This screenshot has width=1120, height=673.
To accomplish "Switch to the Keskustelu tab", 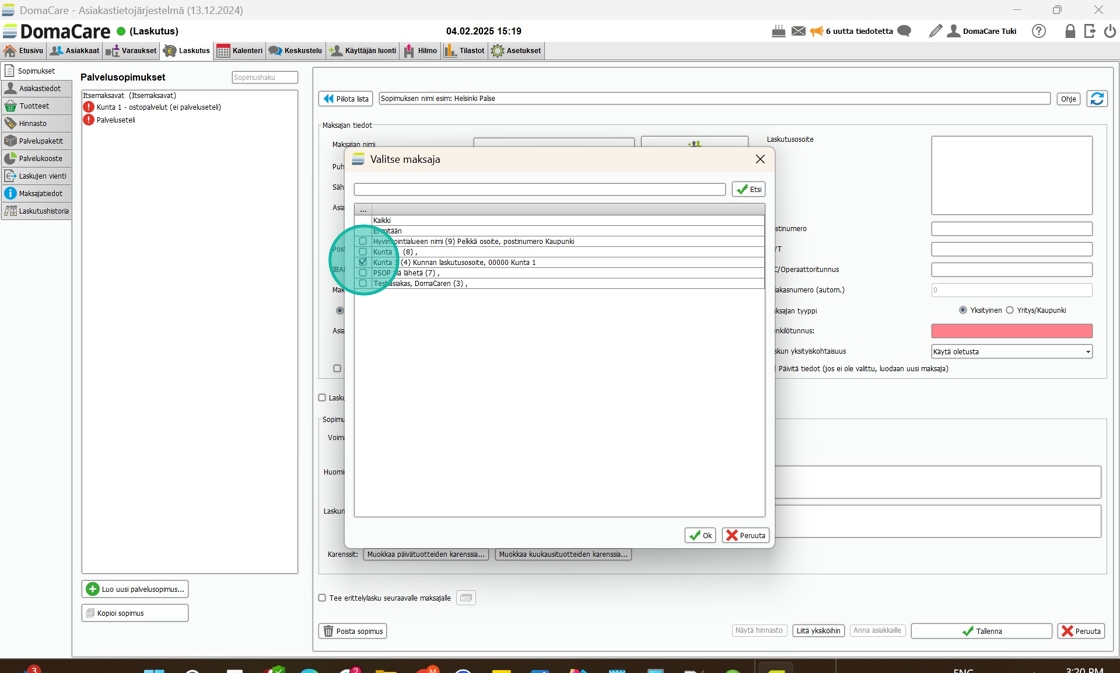I will (296, 51).
